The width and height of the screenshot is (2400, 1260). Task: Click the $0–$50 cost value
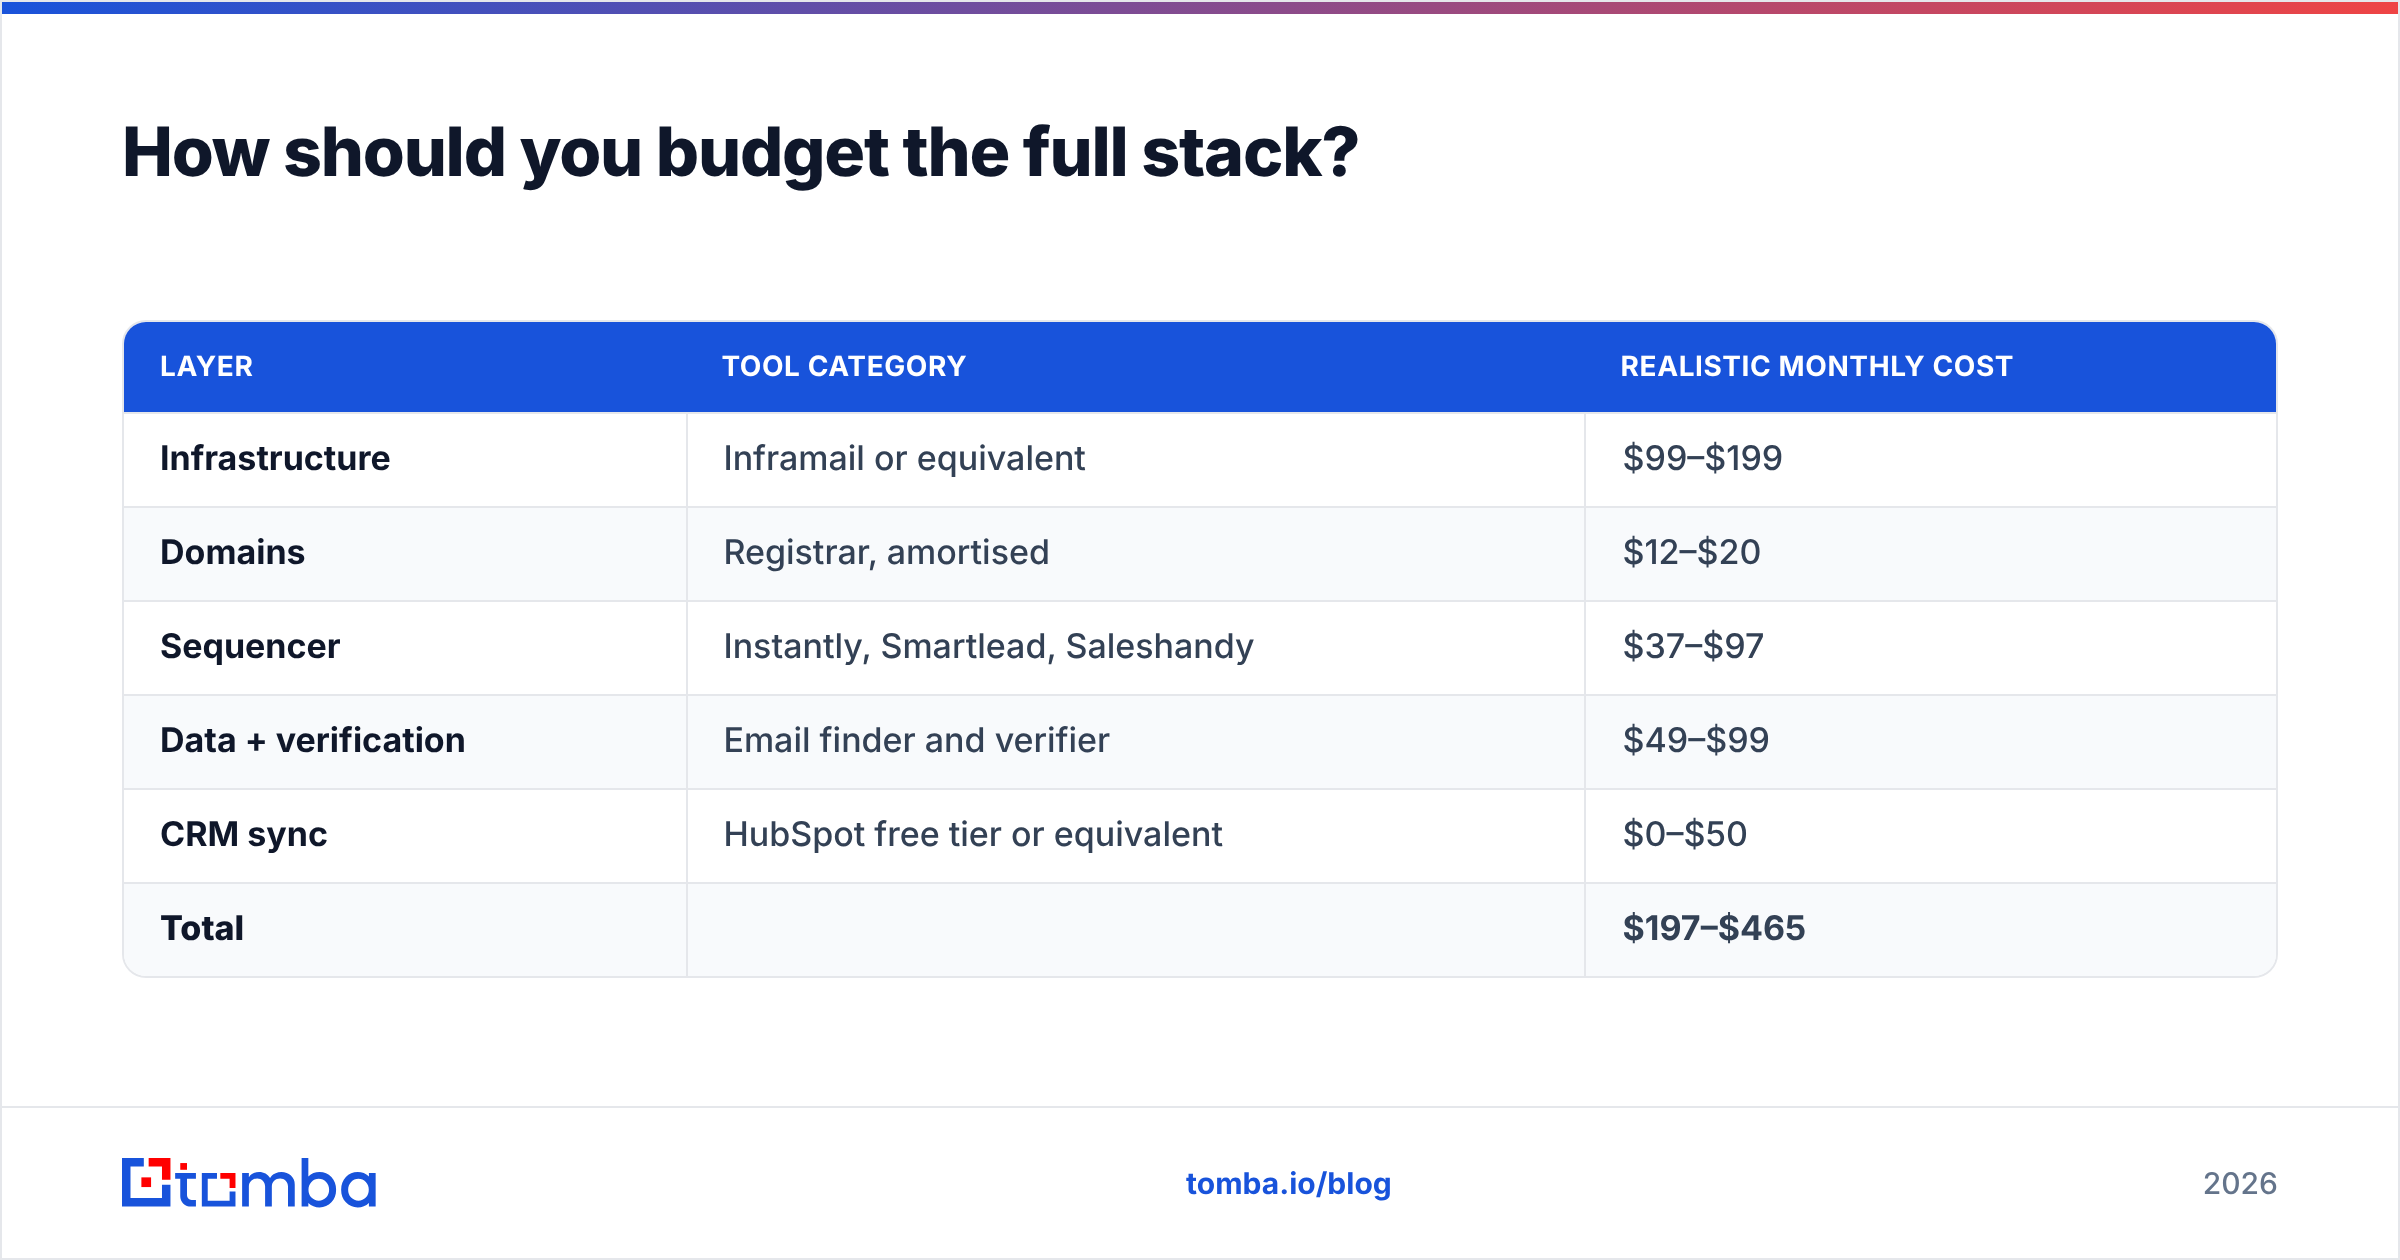(1685, 834)
